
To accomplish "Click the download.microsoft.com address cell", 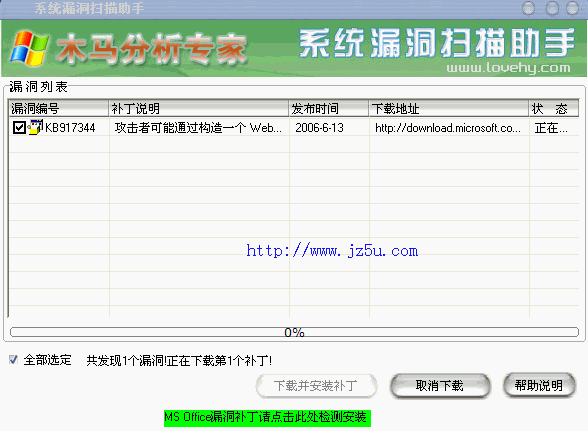I will pos(448,128).
